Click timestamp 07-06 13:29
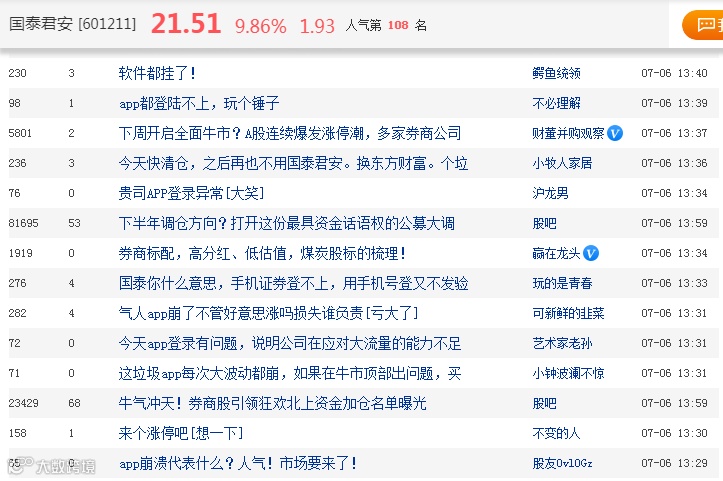The width and height of the screenshot is (723, 481). coord(674,463)
